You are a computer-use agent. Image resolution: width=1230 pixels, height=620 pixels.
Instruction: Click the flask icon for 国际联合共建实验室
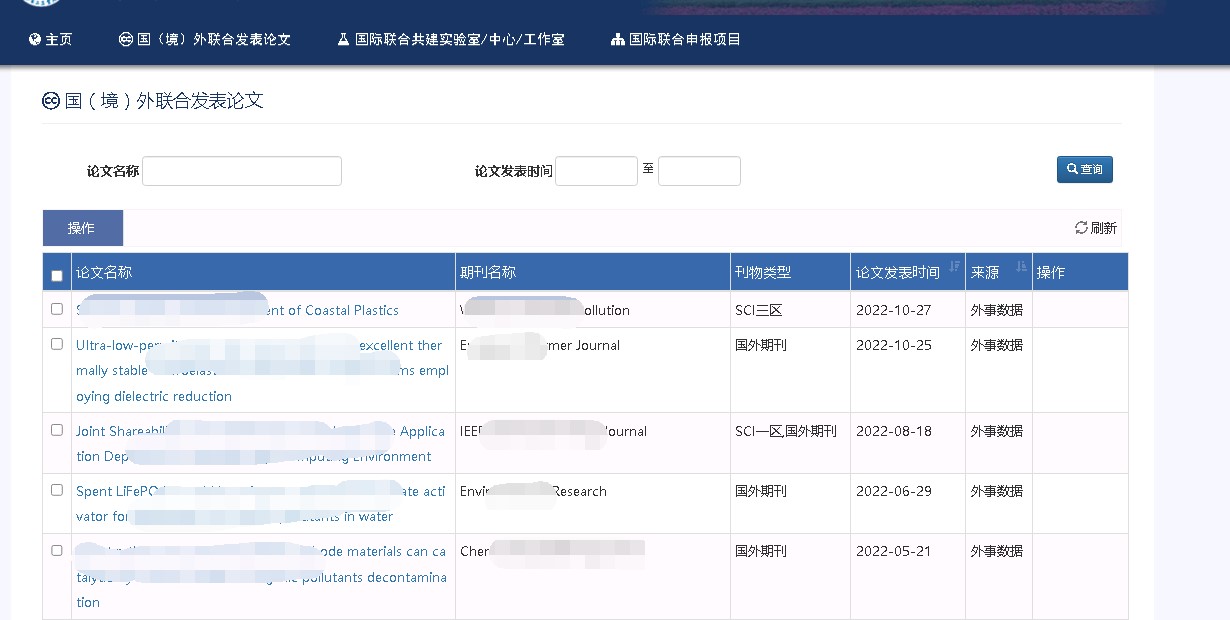[x=344, y=40]
